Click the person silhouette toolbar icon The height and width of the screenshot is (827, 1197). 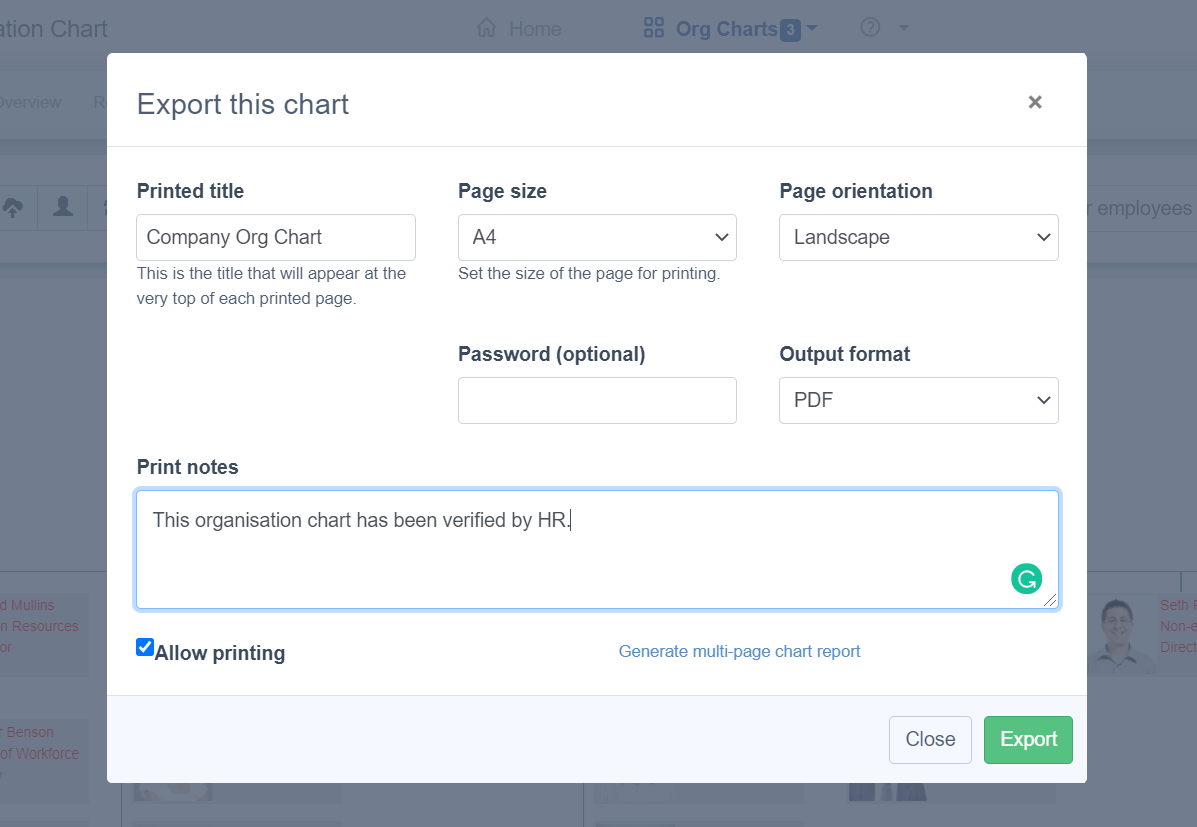click(63, 207)
